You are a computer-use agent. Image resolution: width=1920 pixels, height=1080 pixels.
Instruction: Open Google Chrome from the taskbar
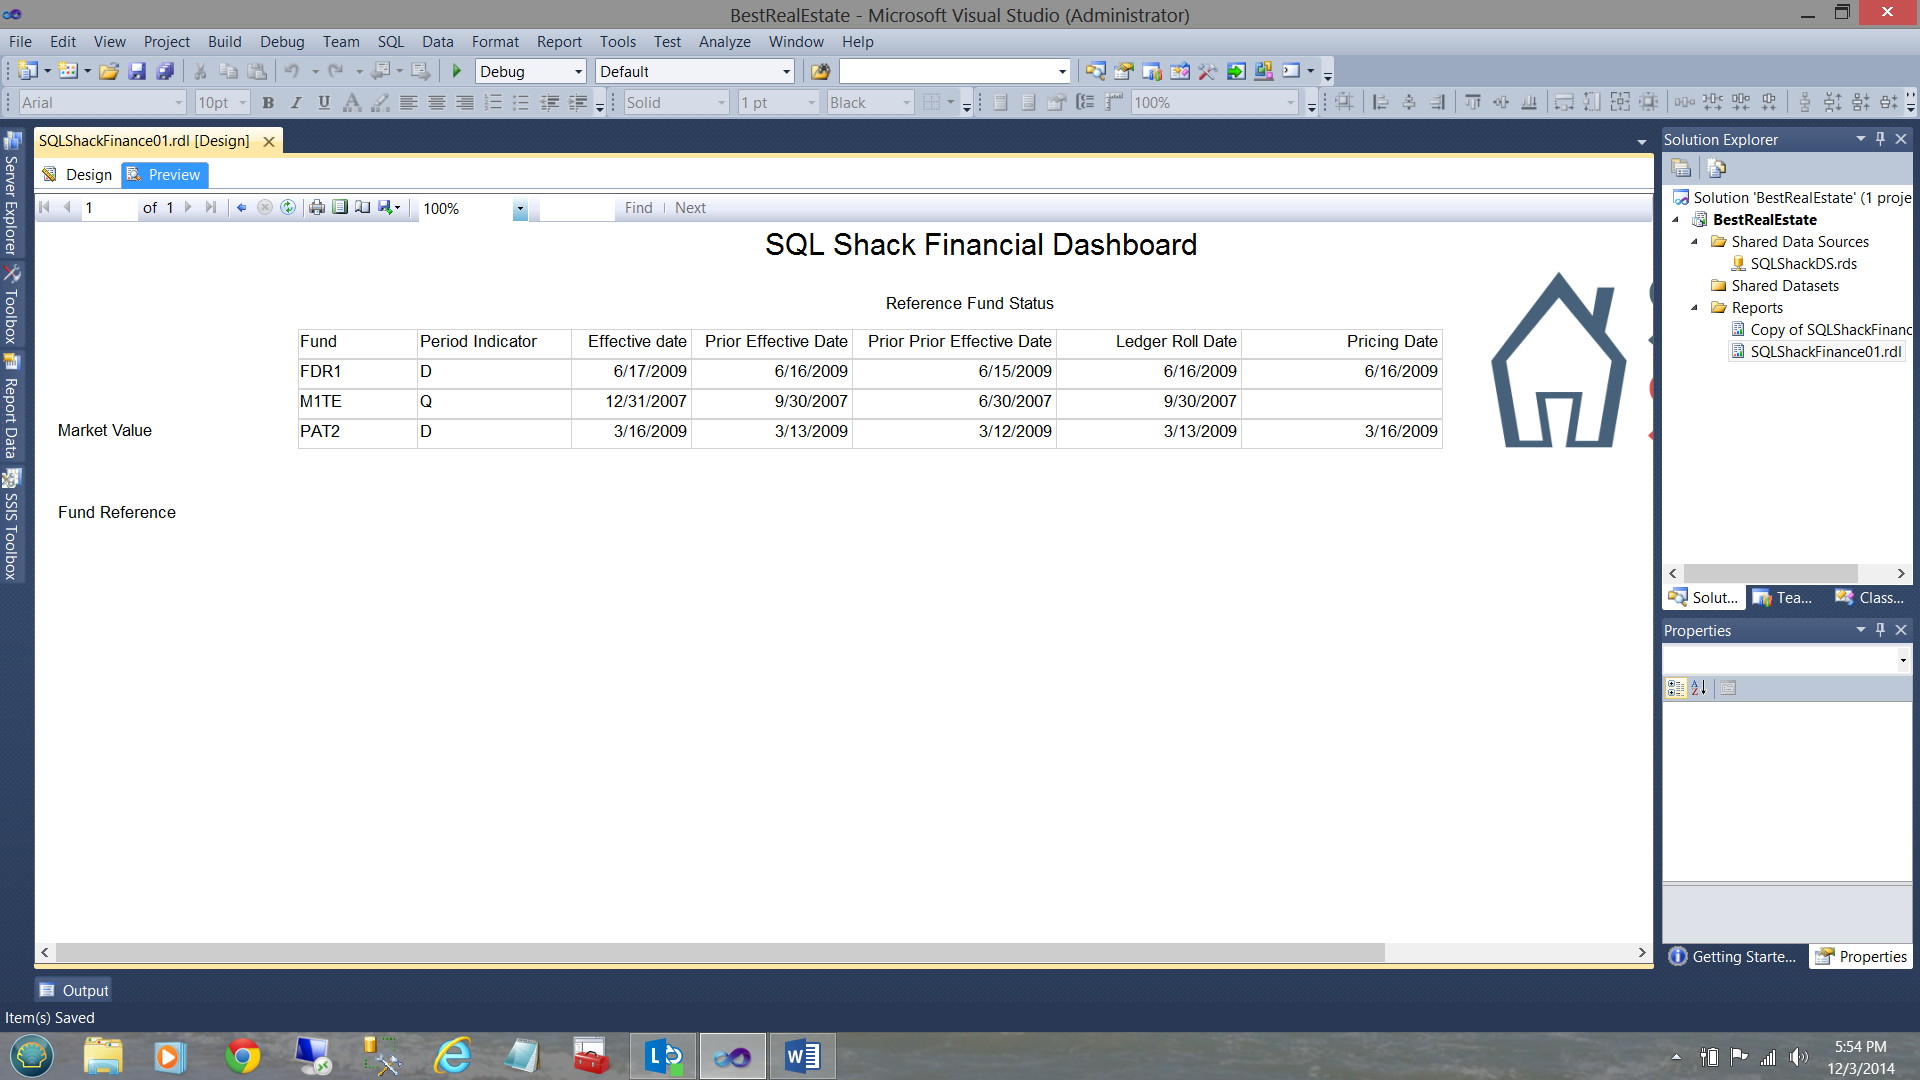pyautogui.click(x=242, y=1056)
